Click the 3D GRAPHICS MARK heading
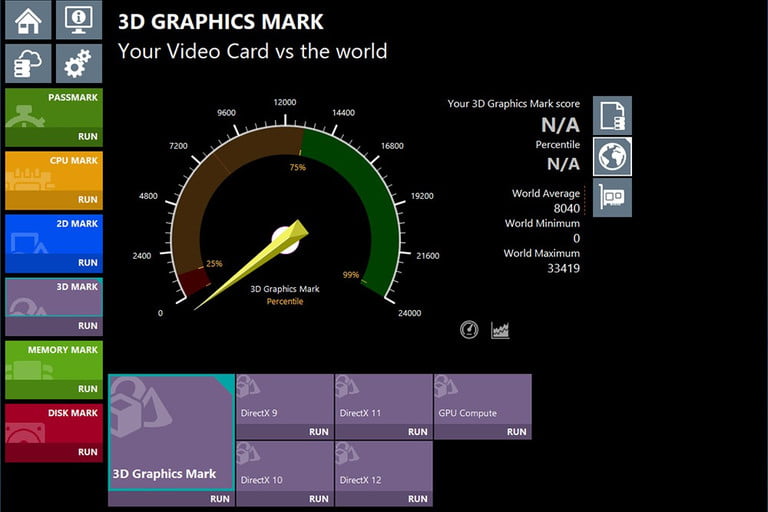The width and height of the screenshot is (768, 512). (221, 22)
